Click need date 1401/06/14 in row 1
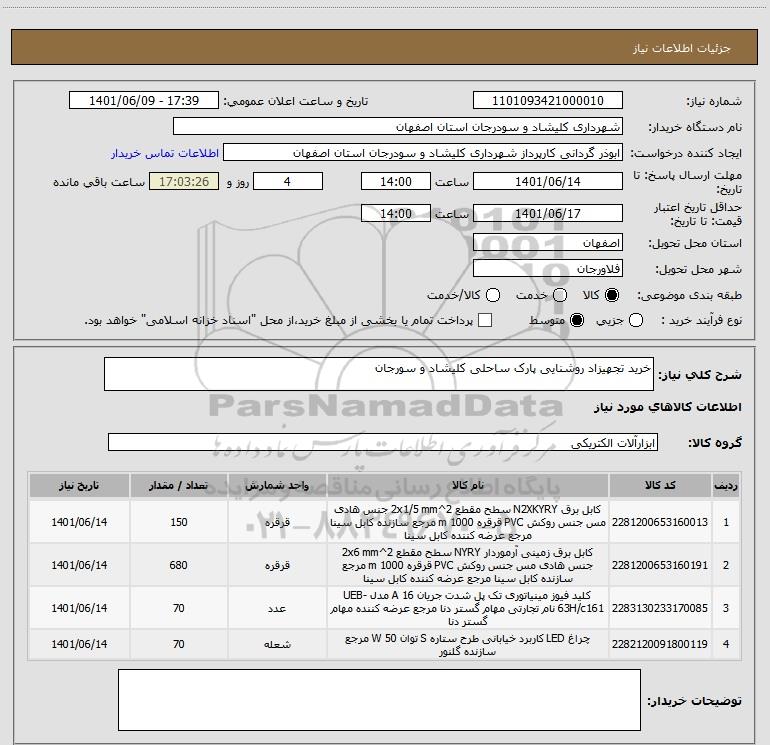The width and height of the screenshot is (770, 745). coord(79,522)
